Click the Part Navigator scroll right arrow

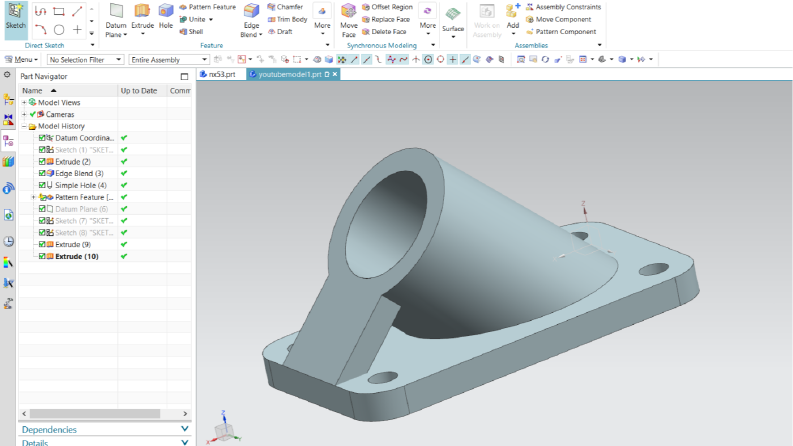pos(185,414)
